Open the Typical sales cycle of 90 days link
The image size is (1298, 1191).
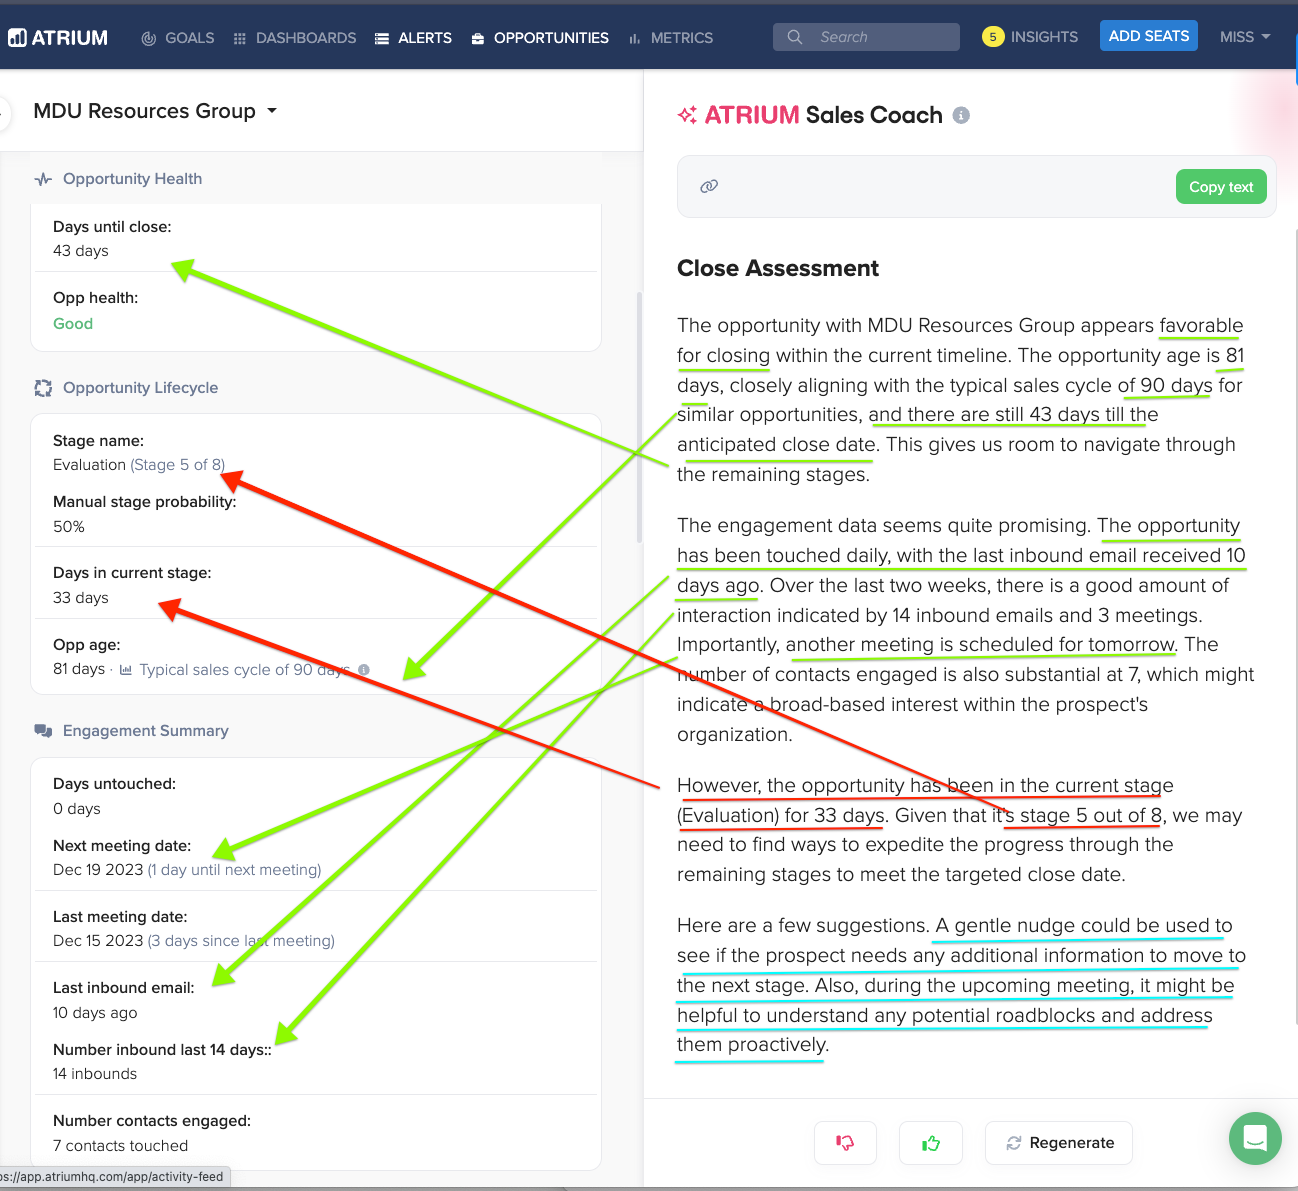tap(245, 670)
